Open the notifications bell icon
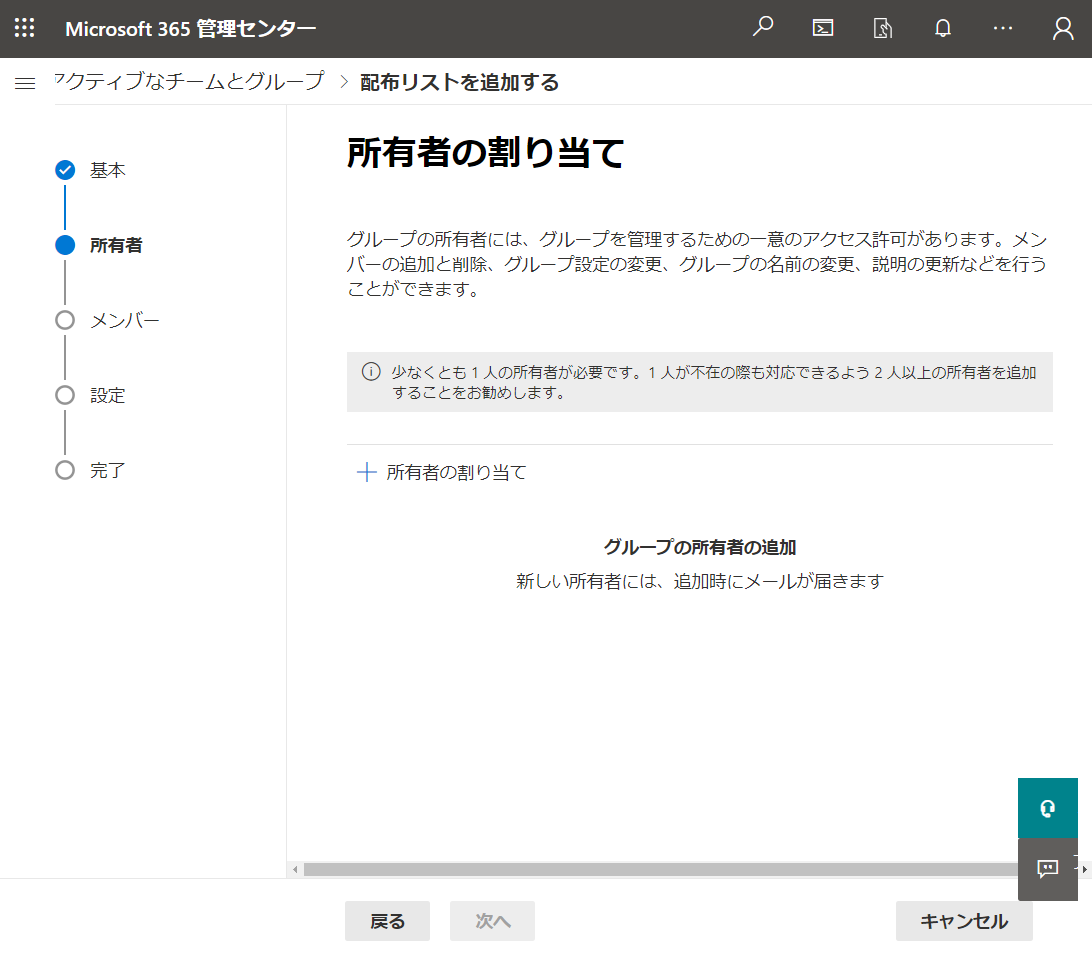Viewport: 1092px width, 957px height. pyautogui.click(x=942, y=28)
